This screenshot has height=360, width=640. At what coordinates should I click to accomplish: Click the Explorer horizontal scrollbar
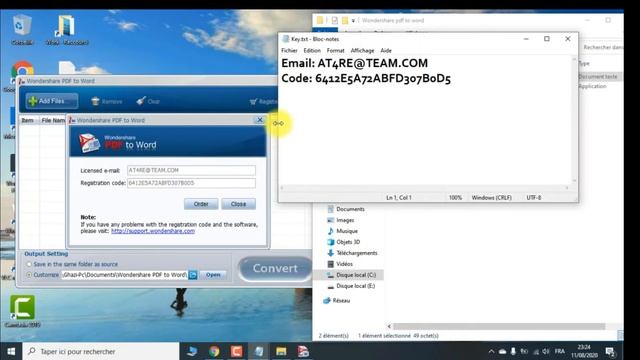tap(499, 327)
